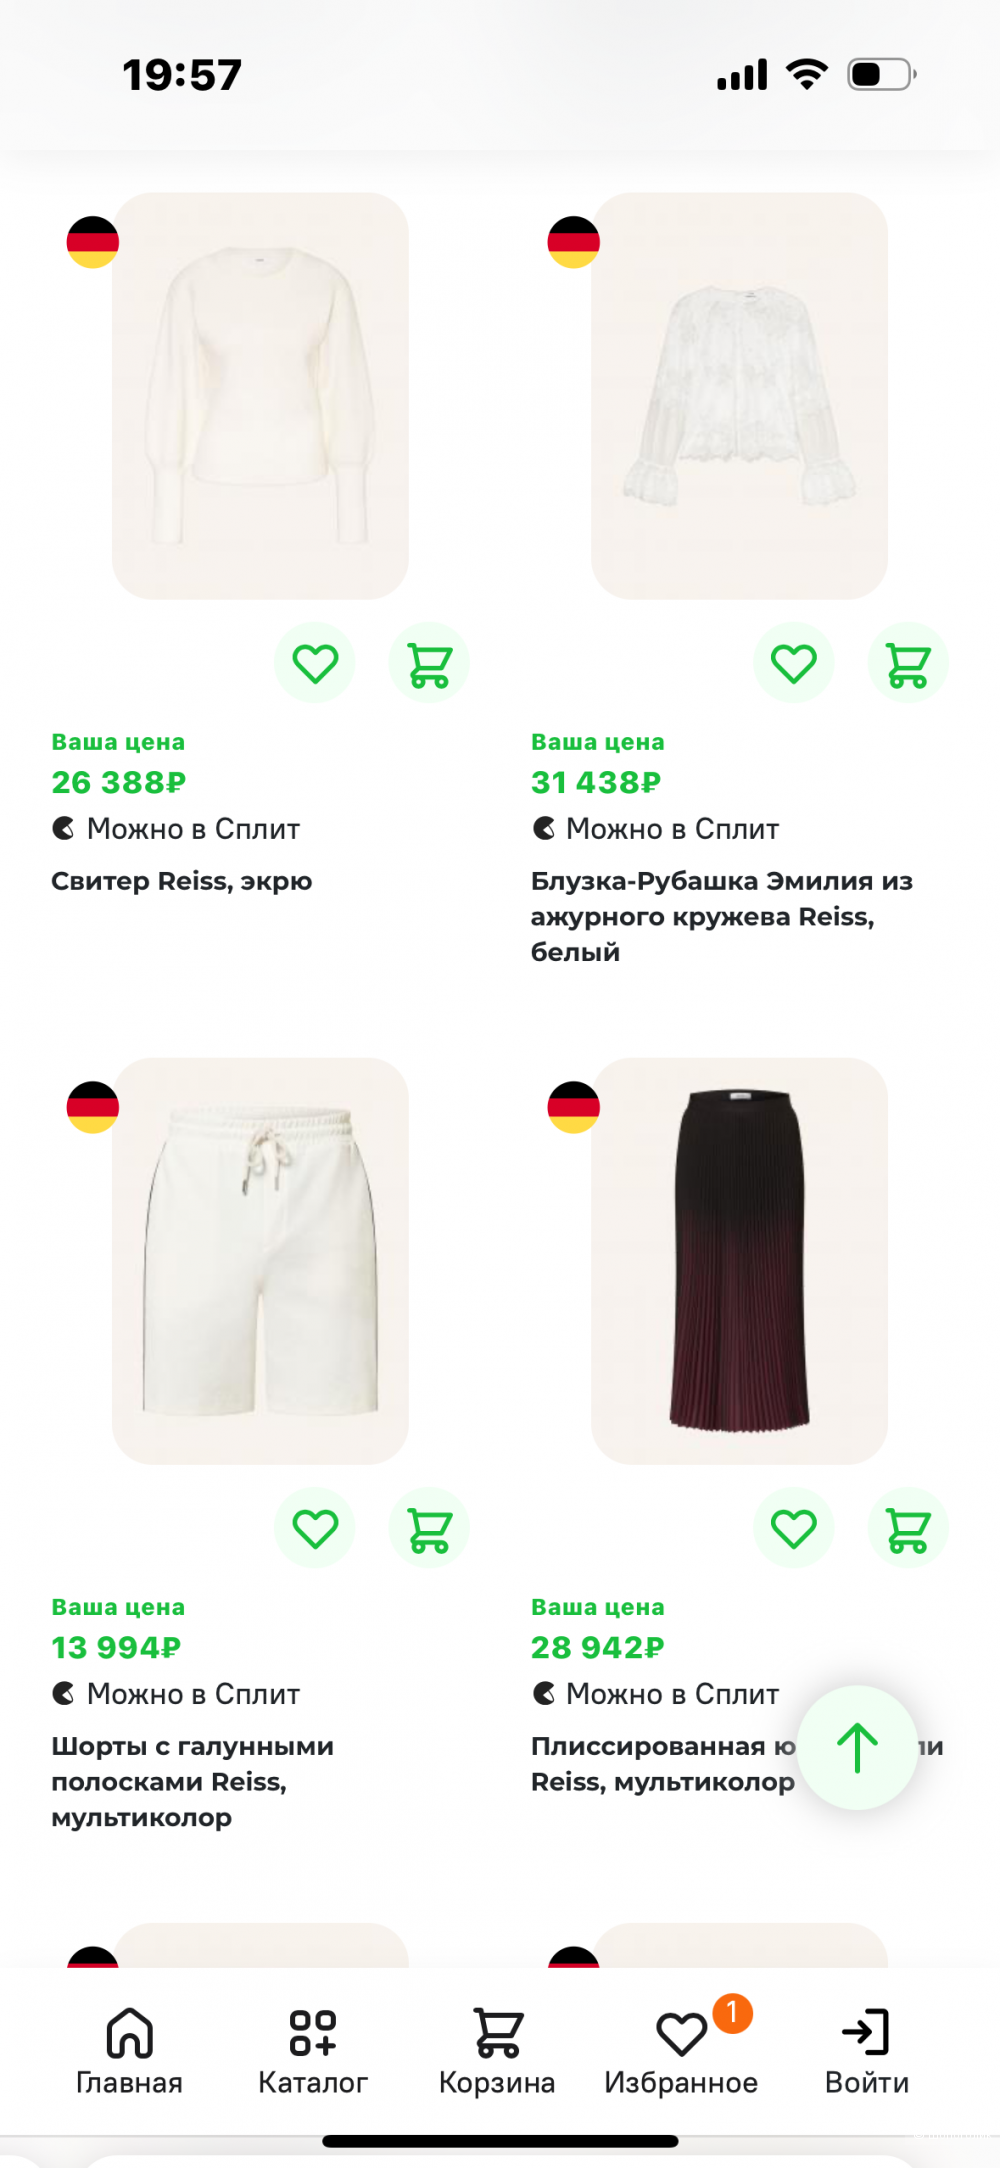This screenshot has width=1000, height=2168.
Task: Tap the Войти login icon
Action: pos(866,2051)
